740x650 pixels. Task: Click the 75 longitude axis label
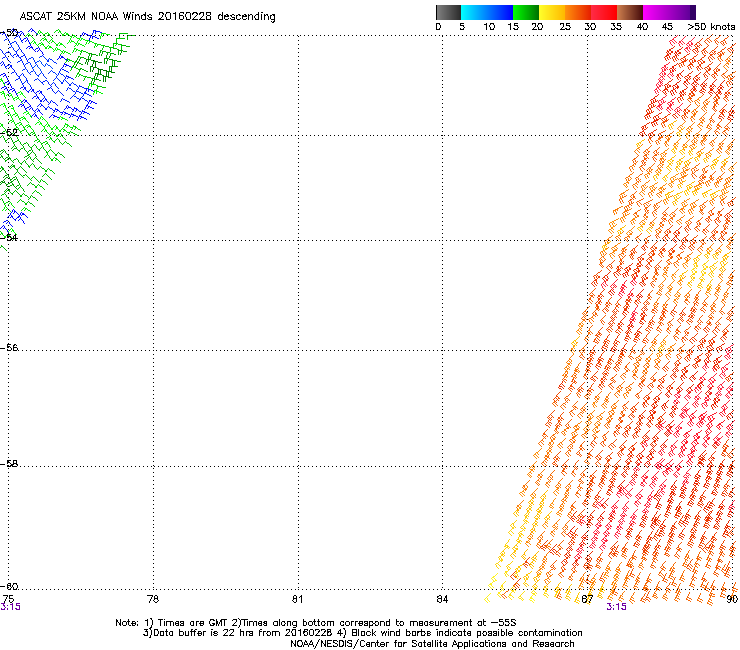[8, 599]
